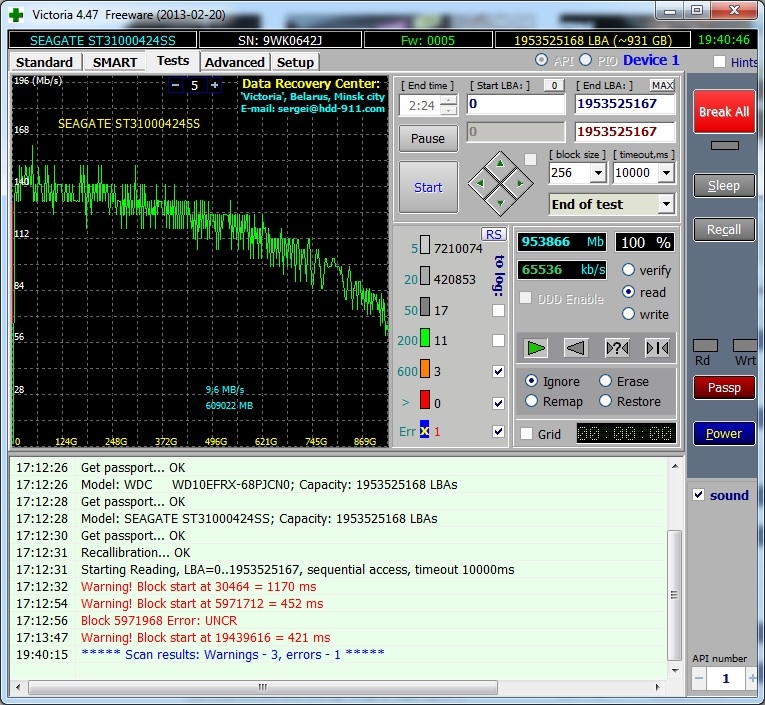Click the Pause button
The height and width of the screenshot is (705, 765).
coord(428,139)
